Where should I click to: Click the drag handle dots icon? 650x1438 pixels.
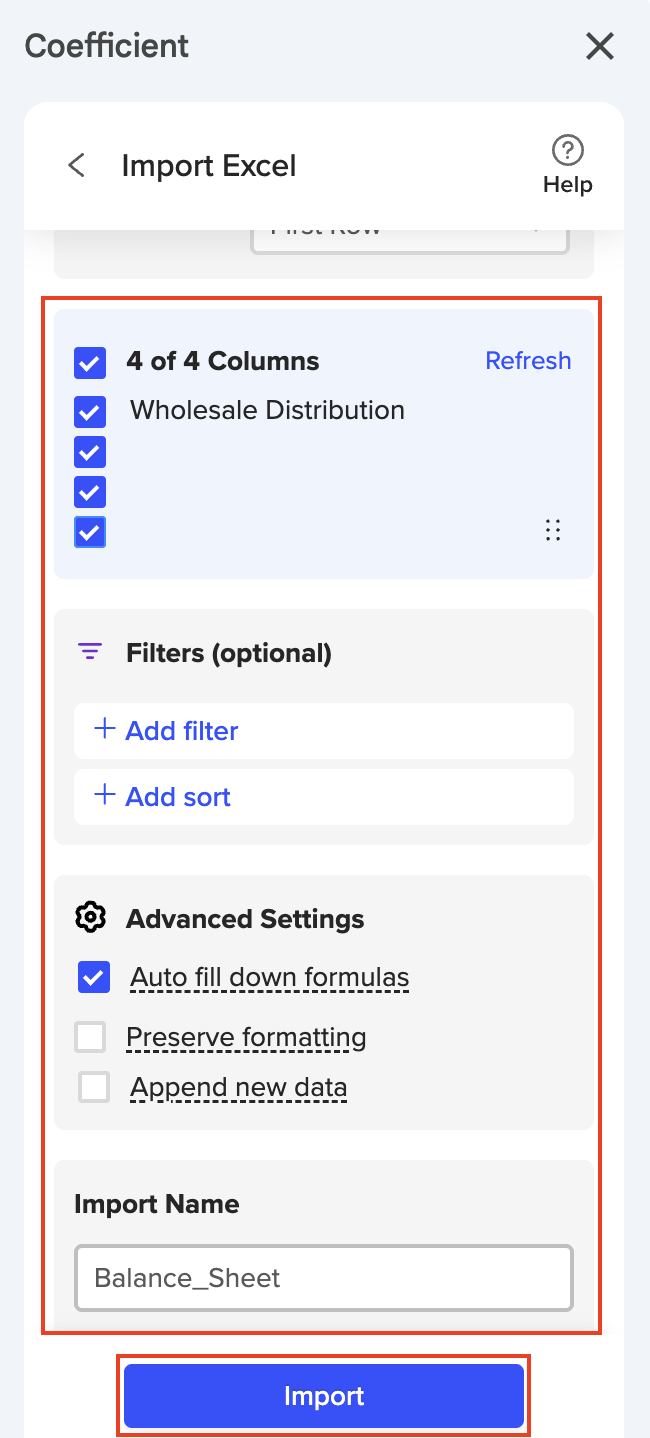coord(552,530)
